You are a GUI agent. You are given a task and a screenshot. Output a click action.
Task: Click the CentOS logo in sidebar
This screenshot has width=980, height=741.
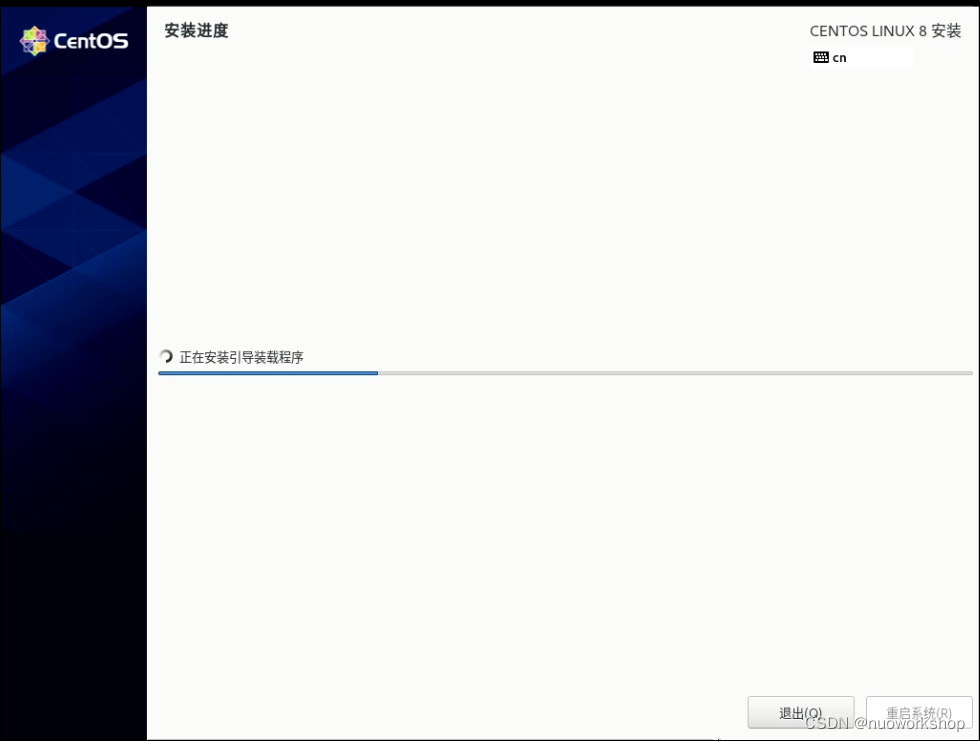(x=74, y=41)
